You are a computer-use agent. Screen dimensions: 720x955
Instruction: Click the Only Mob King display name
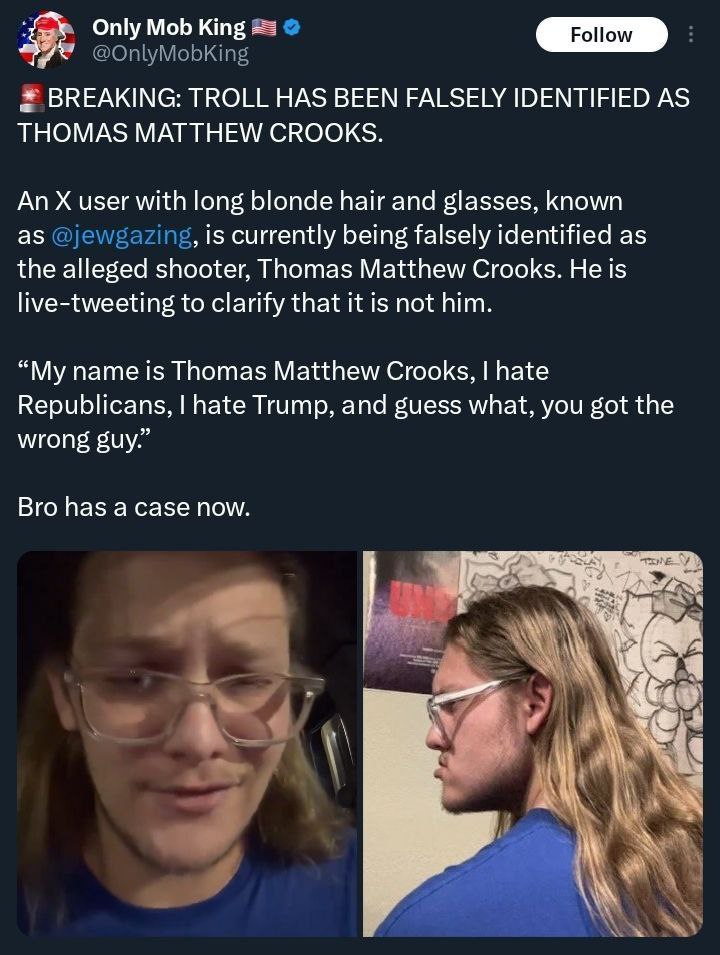[169, 27]
